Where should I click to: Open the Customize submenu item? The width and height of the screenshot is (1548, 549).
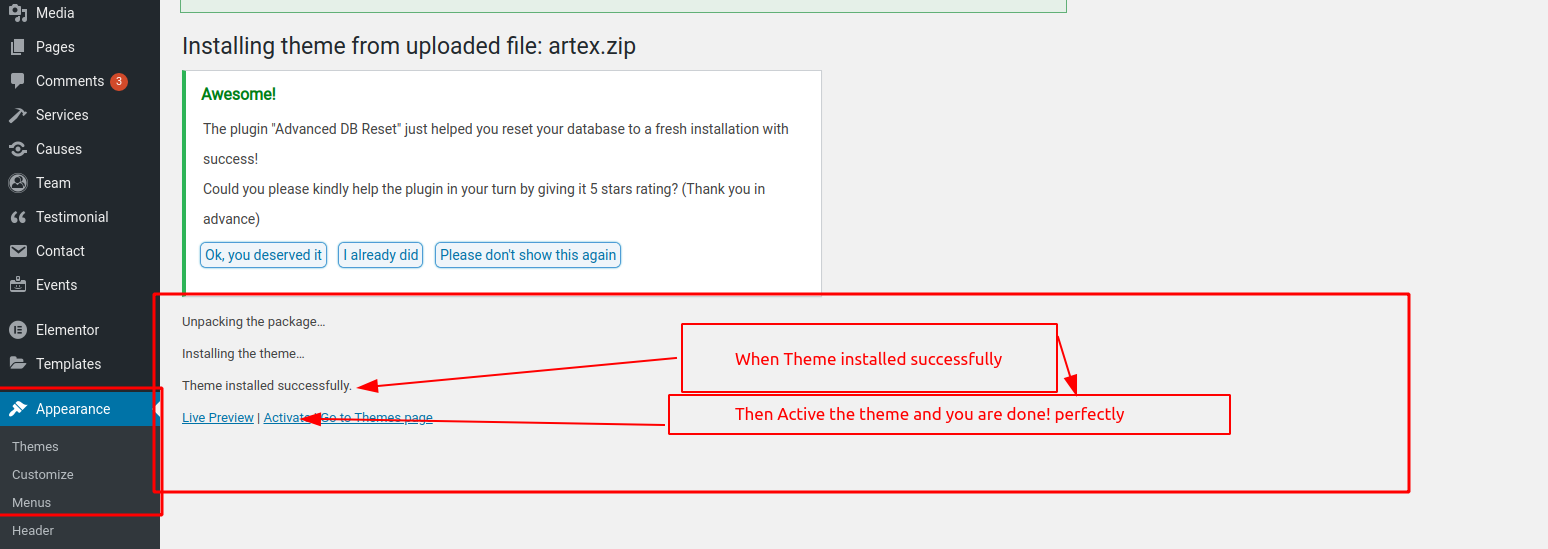click(43, 475)
